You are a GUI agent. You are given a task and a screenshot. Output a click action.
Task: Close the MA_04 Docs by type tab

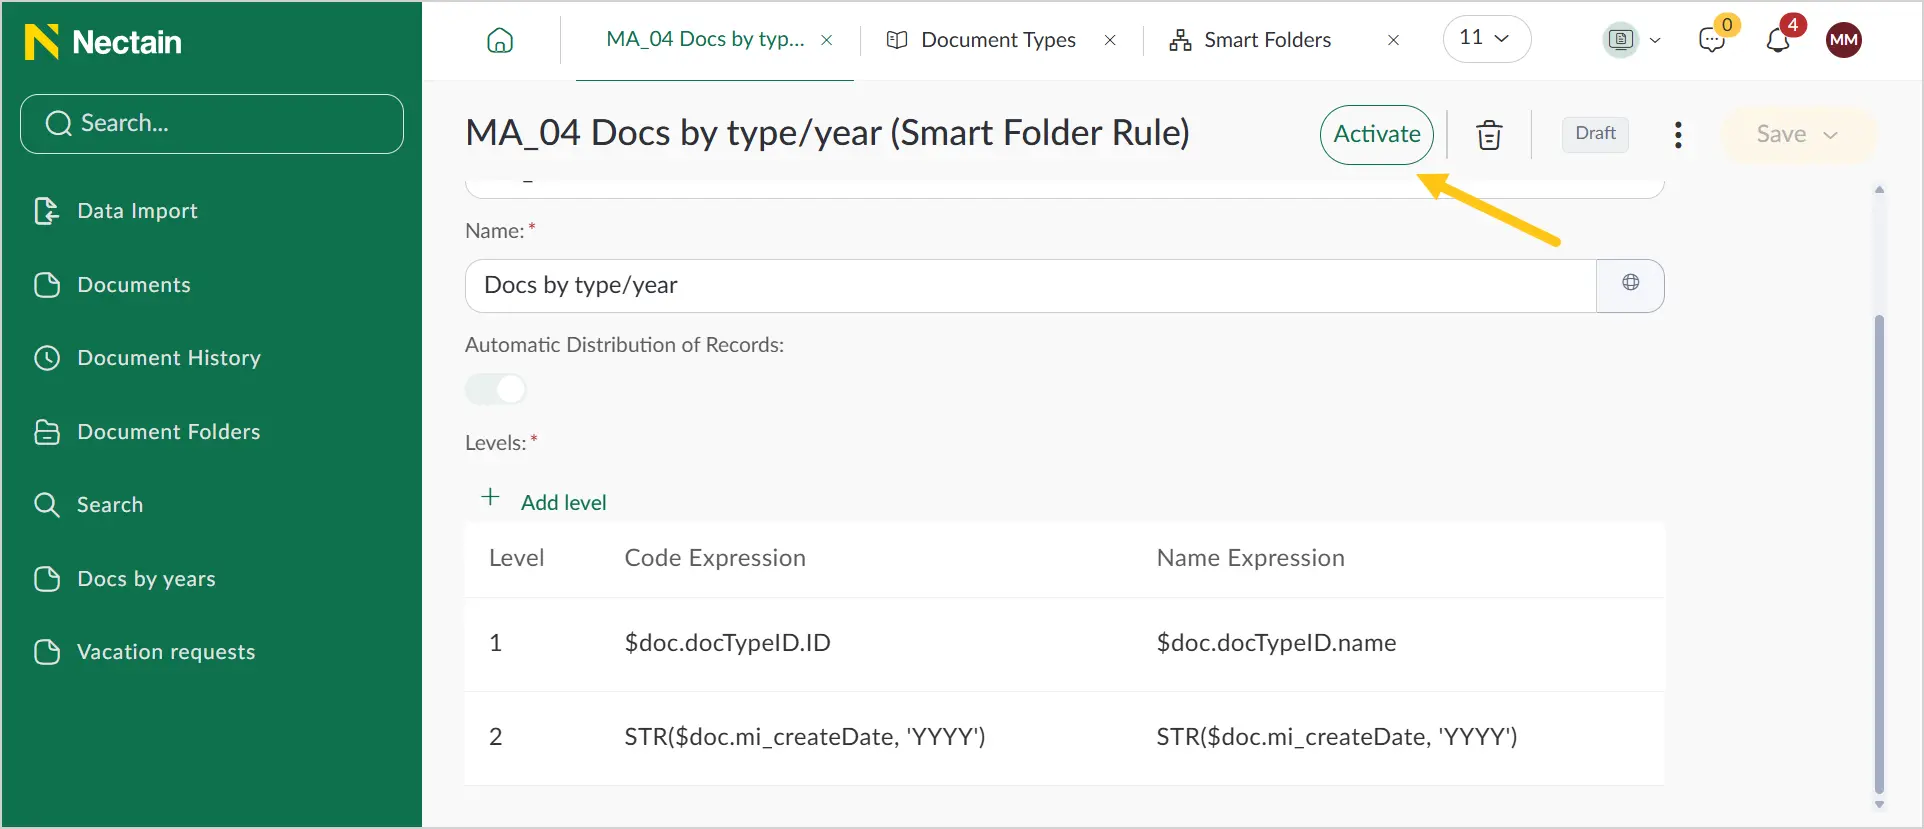point(827,40)
